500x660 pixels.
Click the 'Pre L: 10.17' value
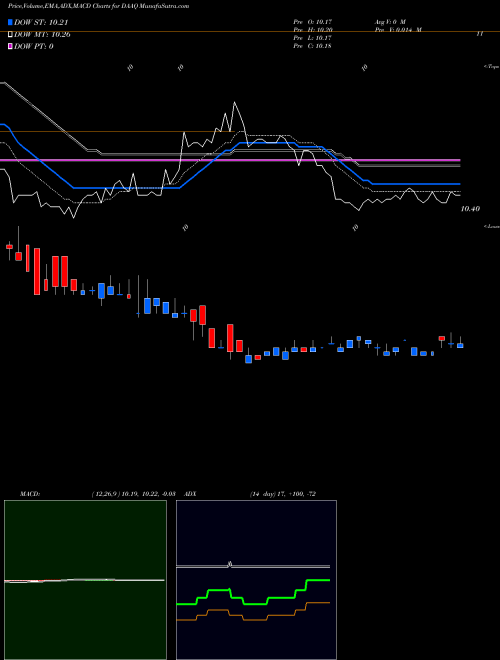[313, 38]
